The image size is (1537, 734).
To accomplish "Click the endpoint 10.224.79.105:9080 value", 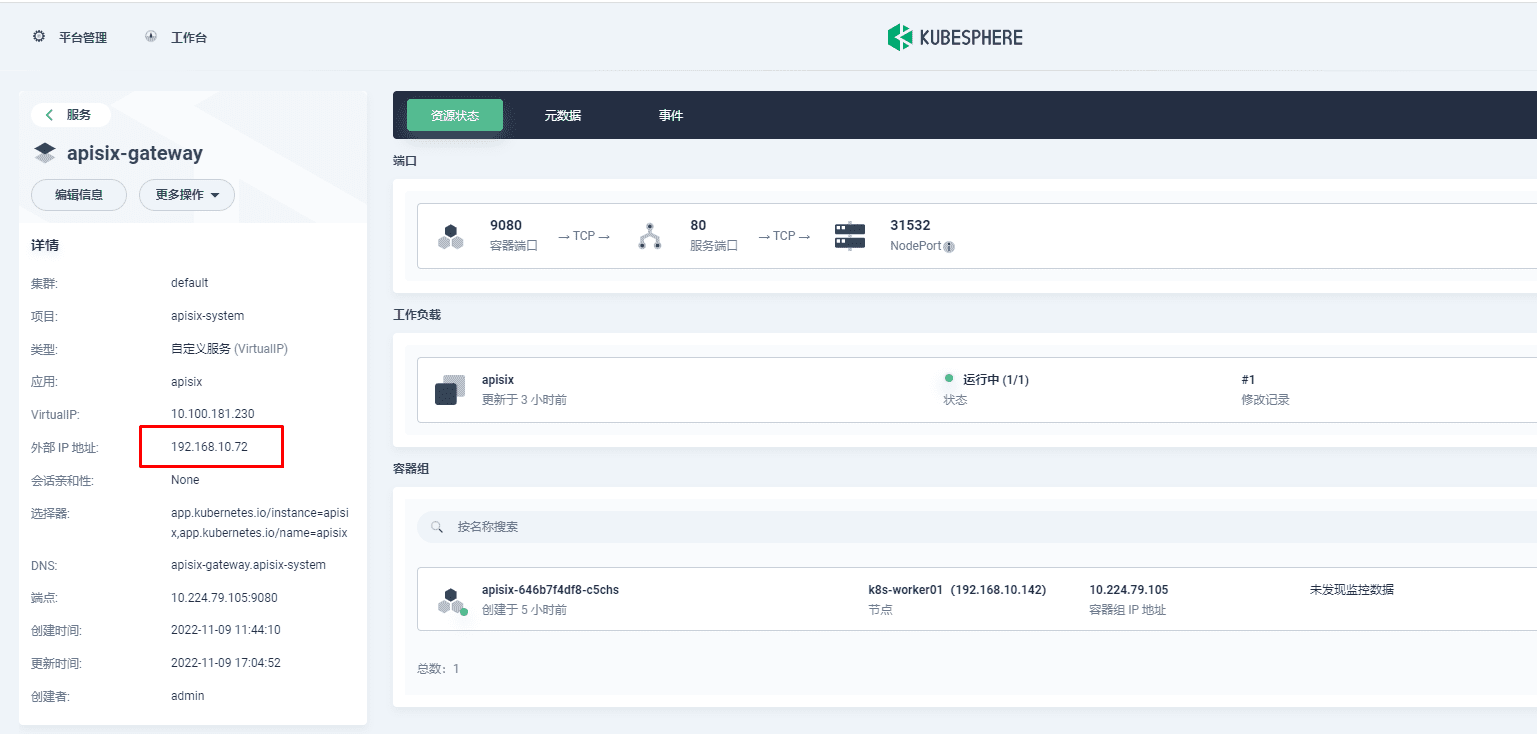I will coord(224,598).
